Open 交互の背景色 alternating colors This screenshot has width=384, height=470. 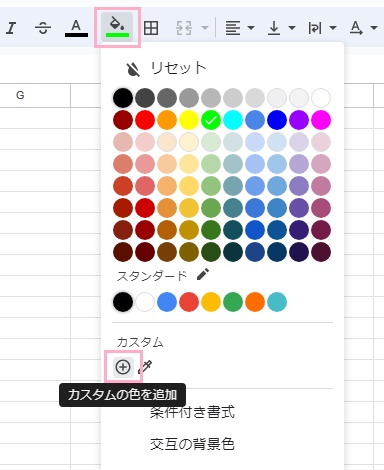(x=192, y=444)
